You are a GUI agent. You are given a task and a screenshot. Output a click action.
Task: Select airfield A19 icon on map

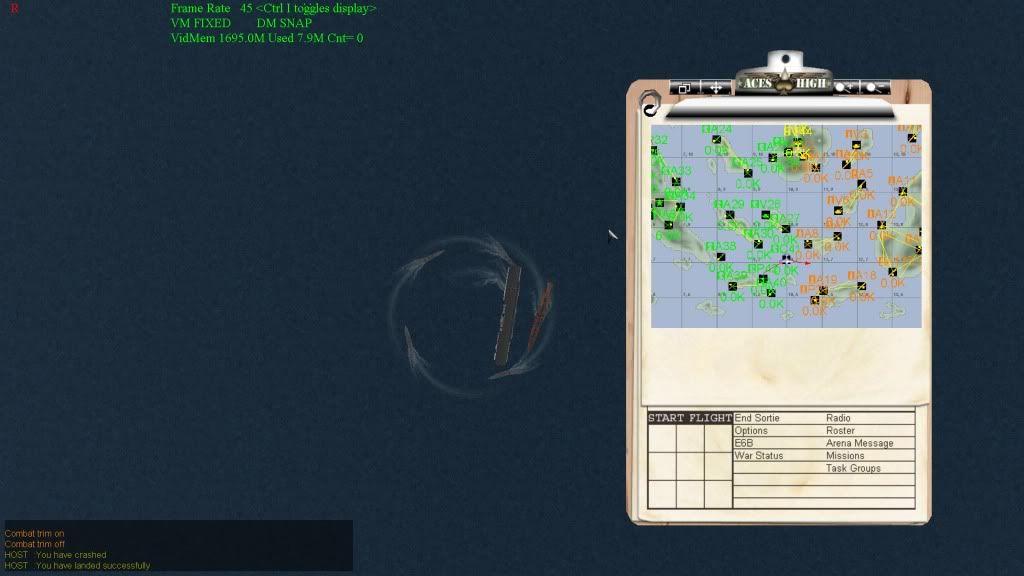(823, 290)
